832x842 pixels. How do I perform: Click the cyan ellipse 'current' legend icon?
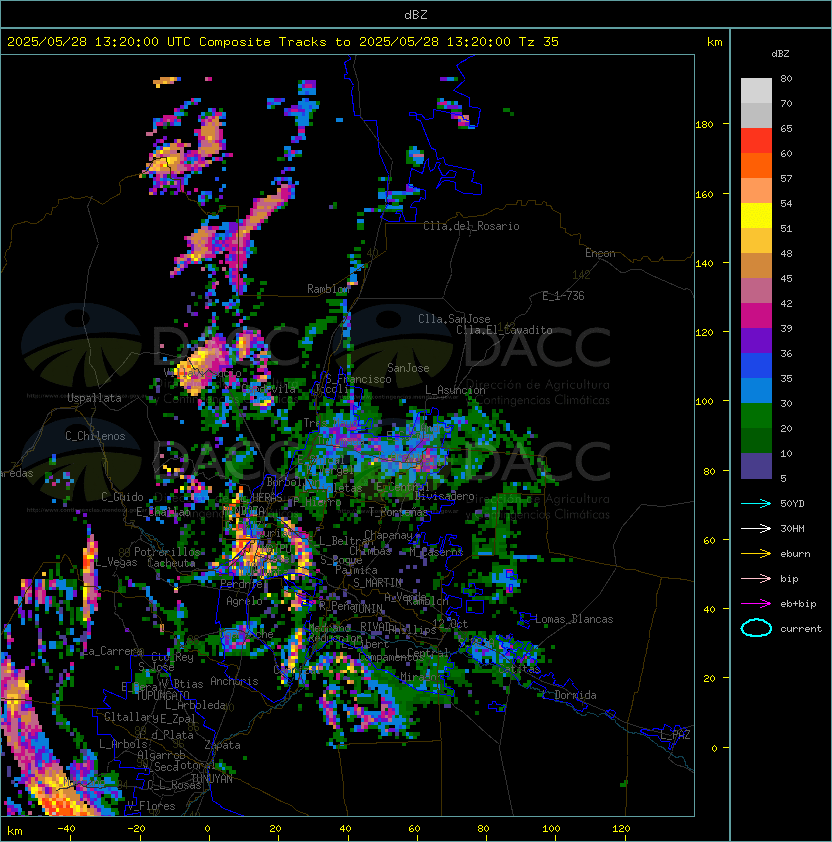coord(756,628)
